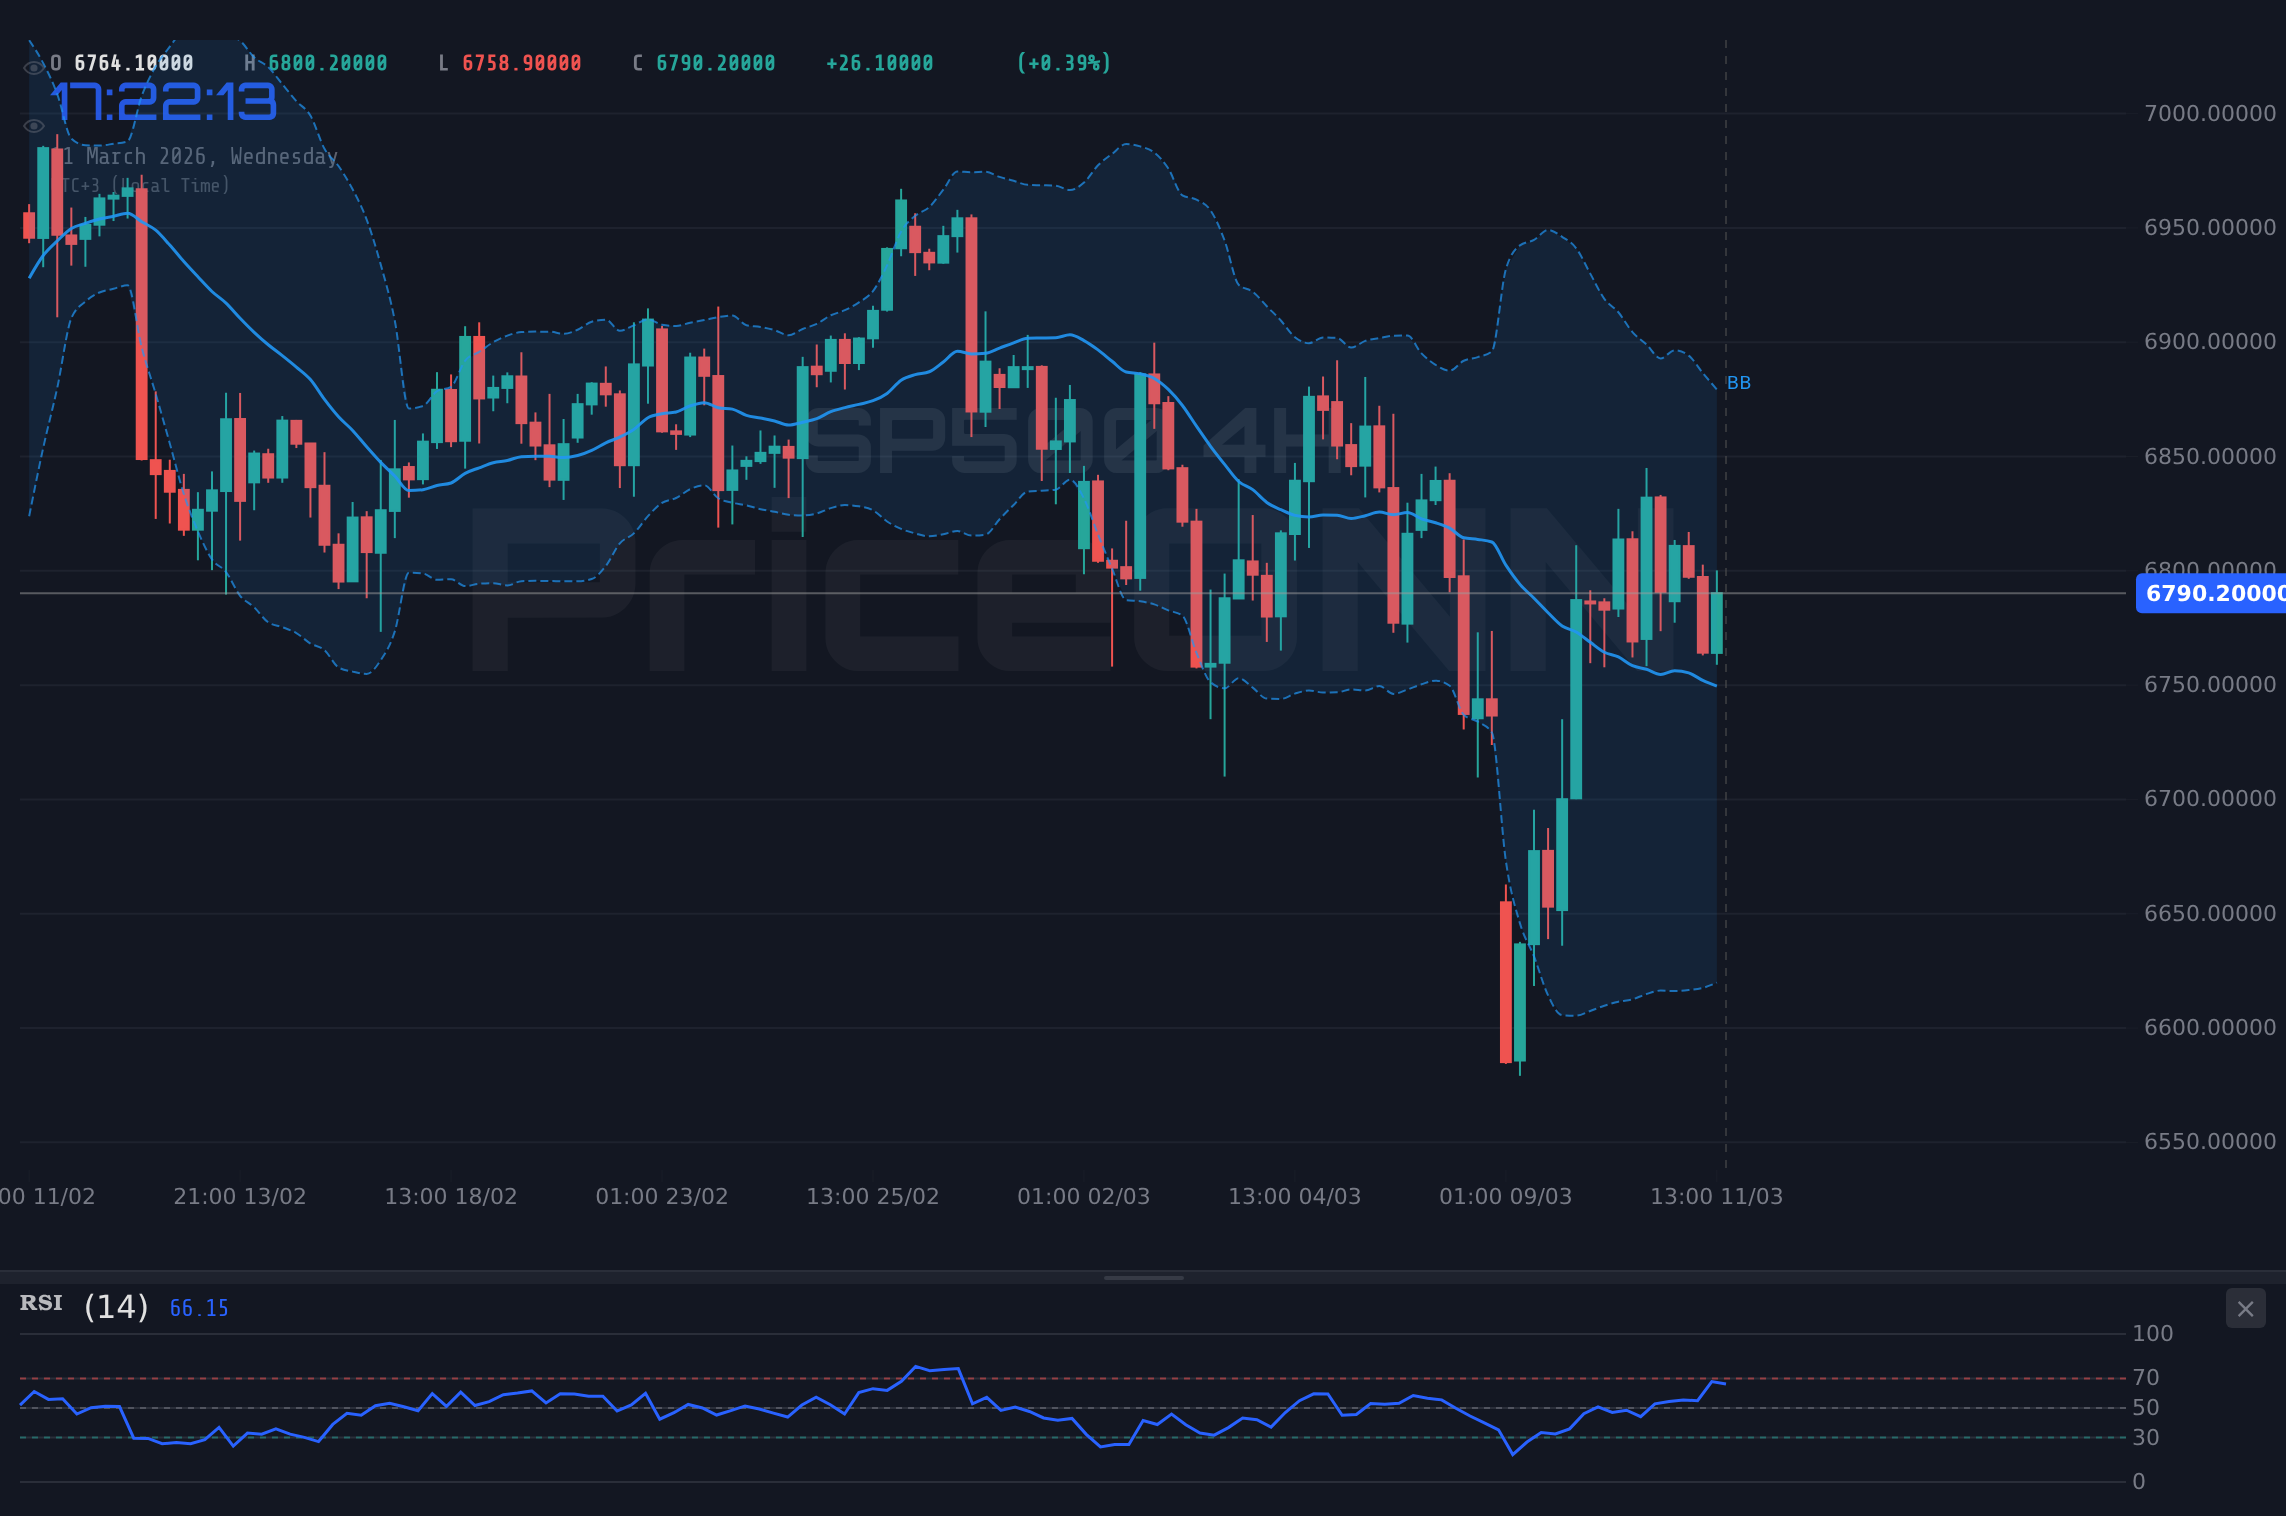Toggle visibility of the Bollinger Bands indicator

point(33,125)
